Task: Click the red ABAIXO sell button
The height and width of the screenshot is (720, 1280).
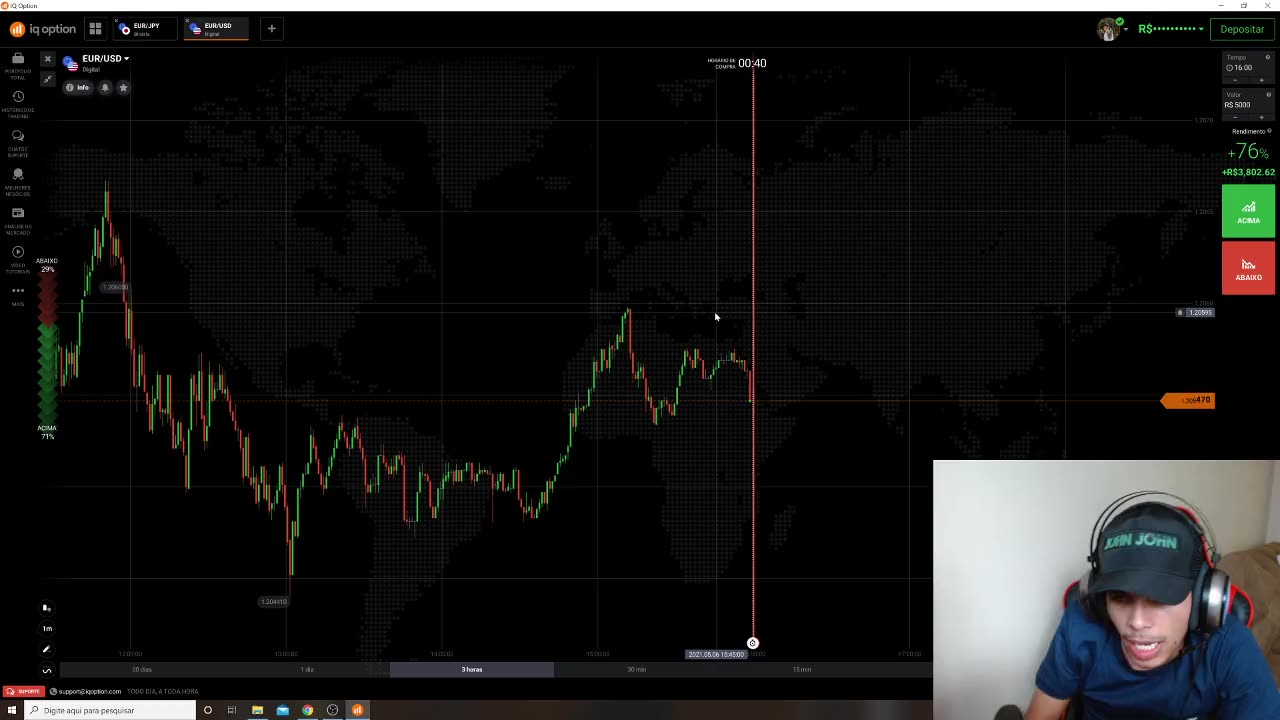Action: [1248, 268]
